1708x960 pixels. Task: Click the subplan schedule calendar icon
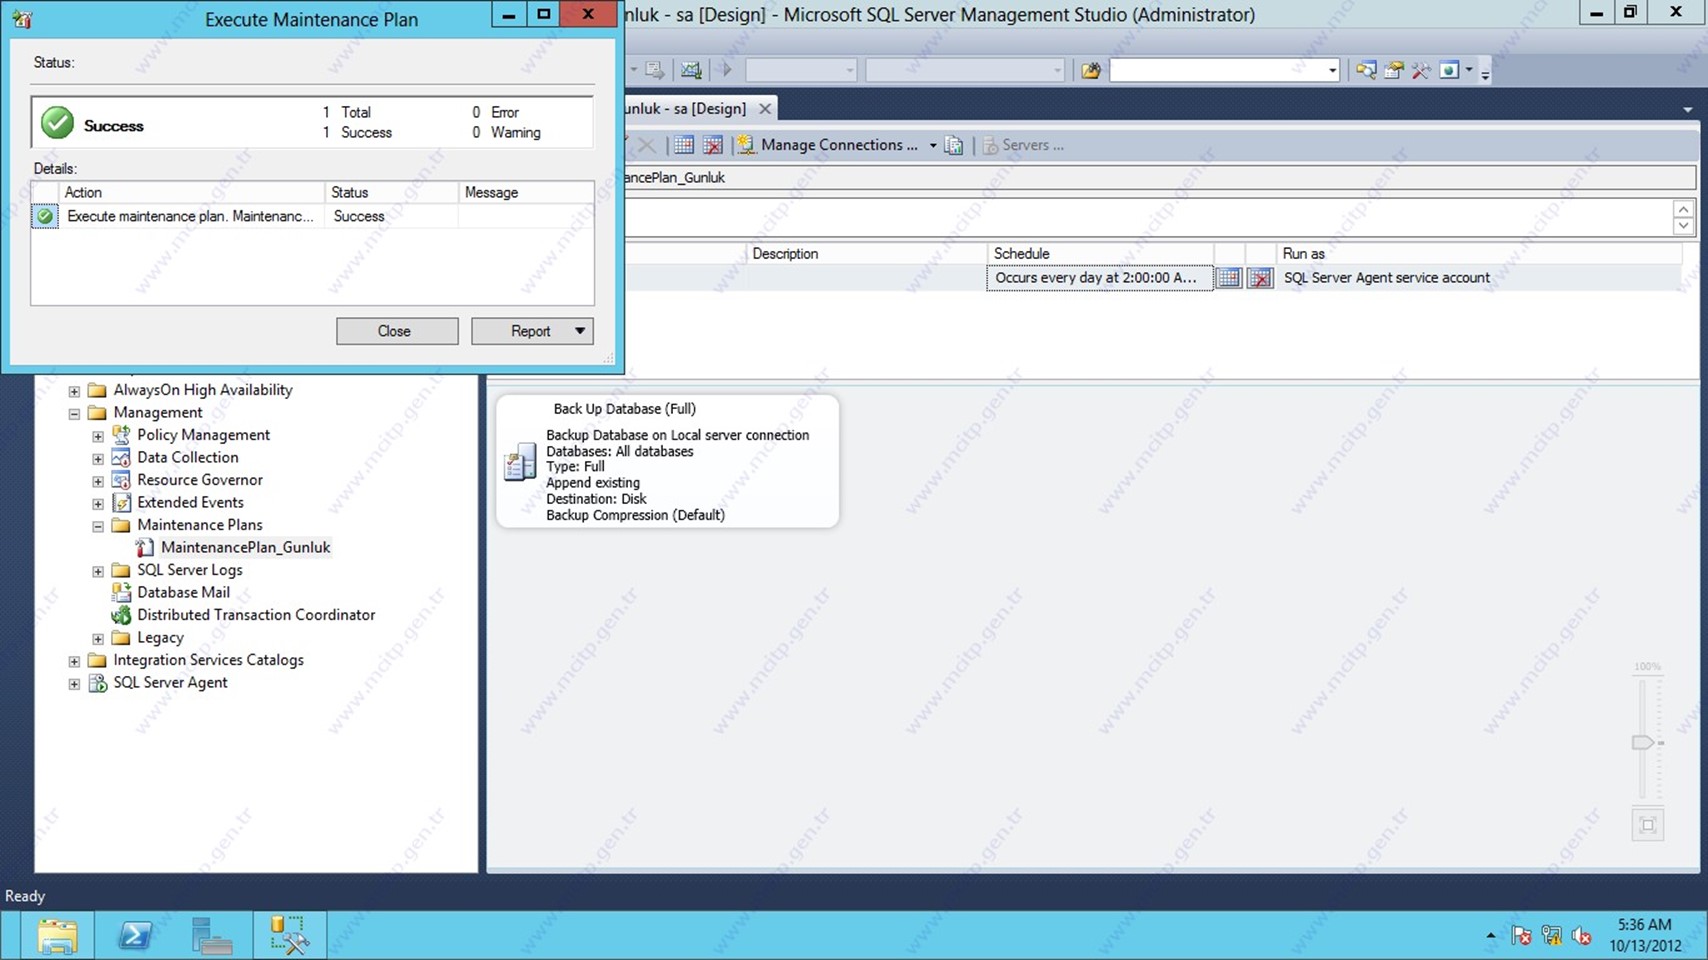(1228, 278)
